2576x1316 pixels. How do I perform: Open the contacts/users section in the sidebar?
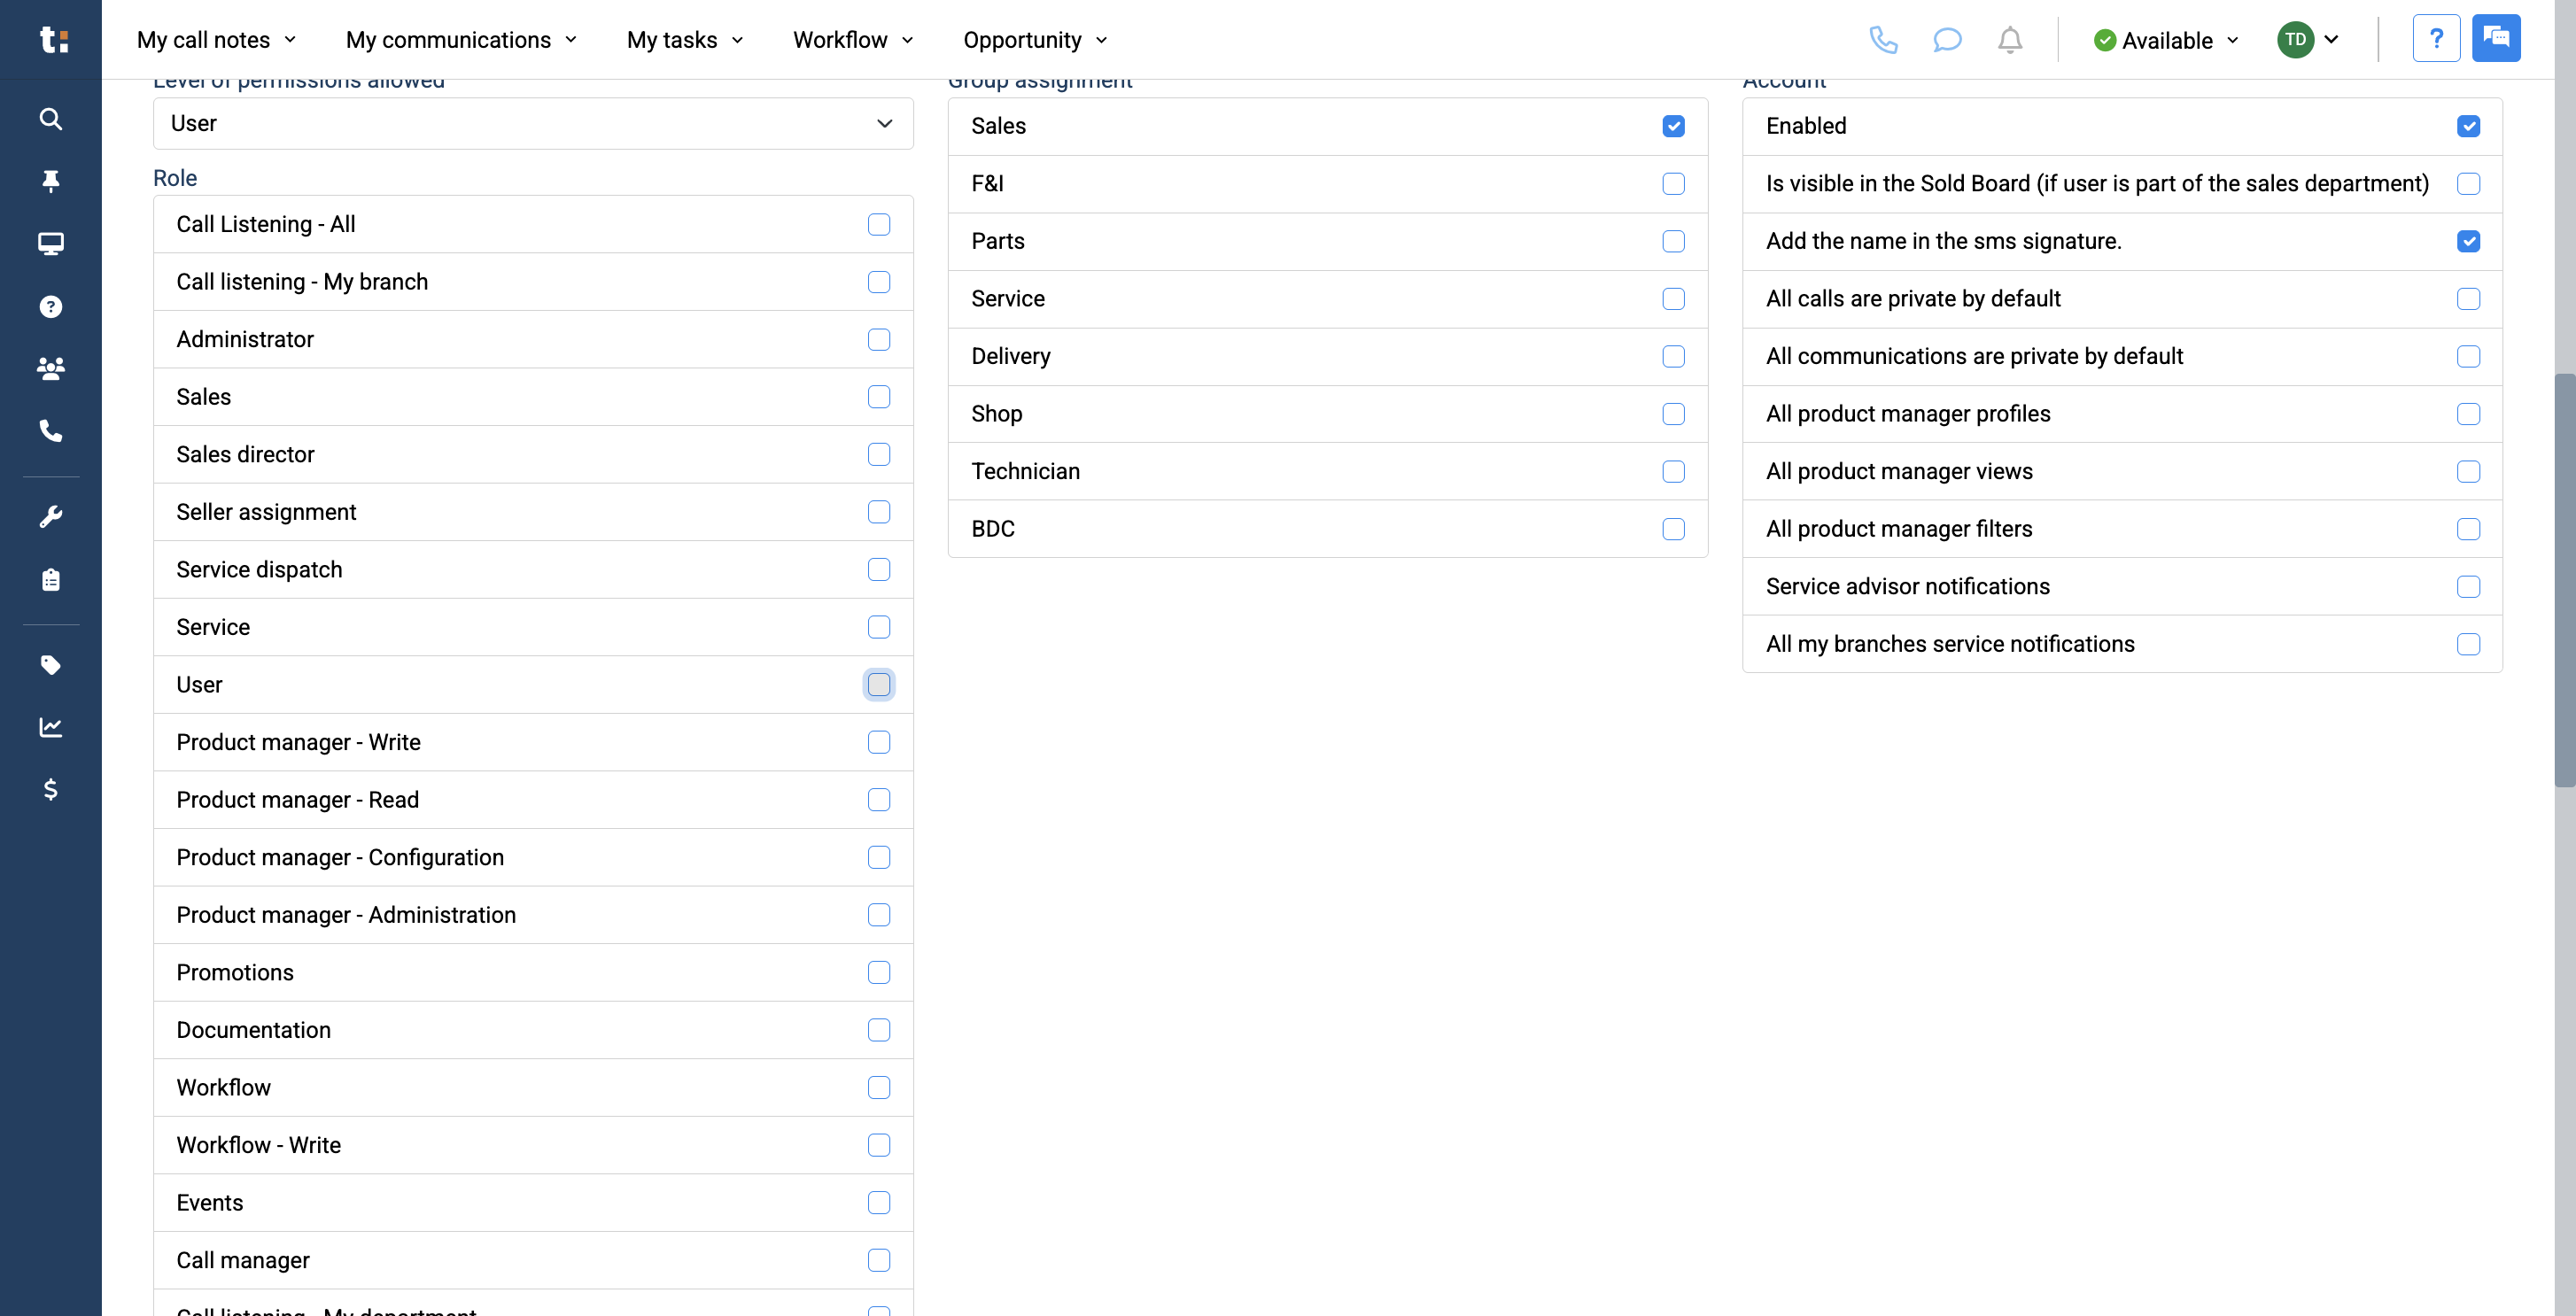[x=50, y=368]
